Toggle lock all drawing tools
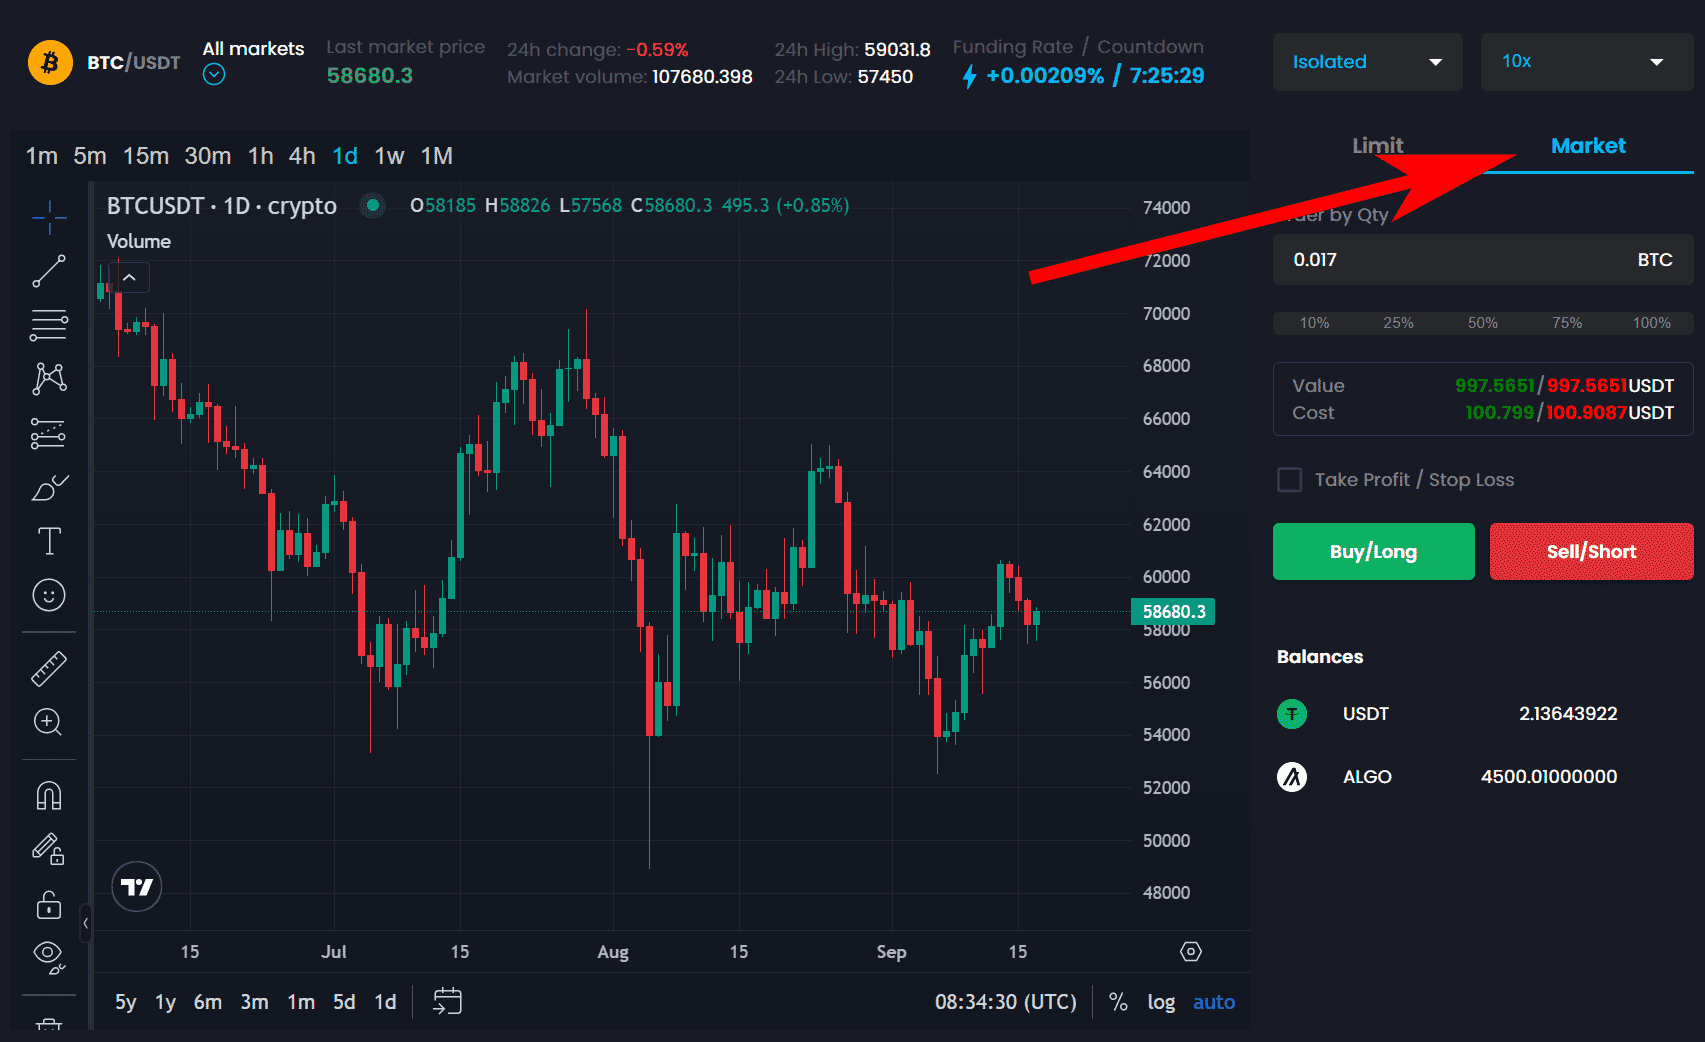Screen dimensions: 1705x1042 pyautogui.click(x=49, y=904)
